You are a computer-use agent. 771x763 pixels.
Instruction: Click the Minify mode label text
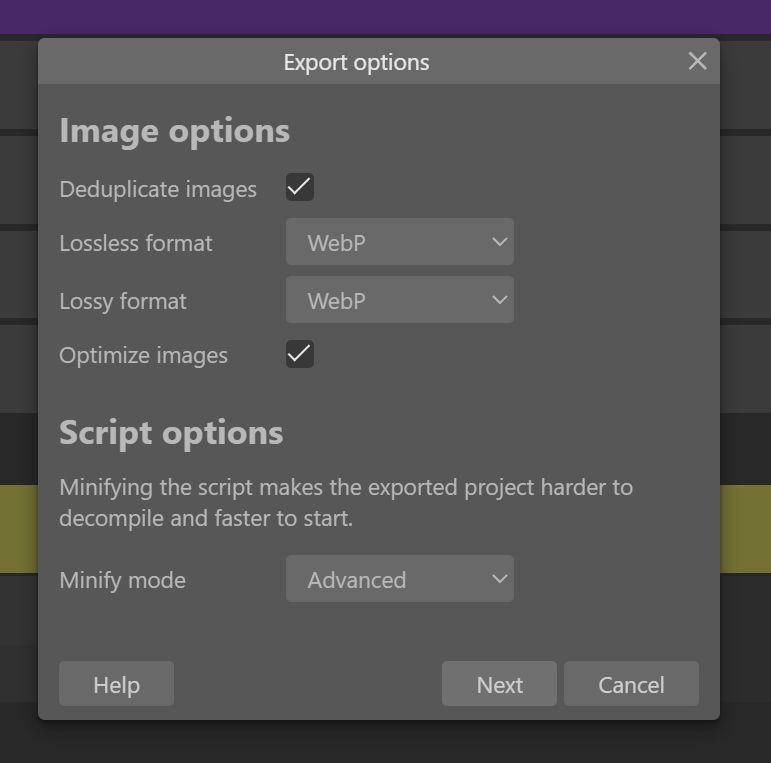pos(122,580)
